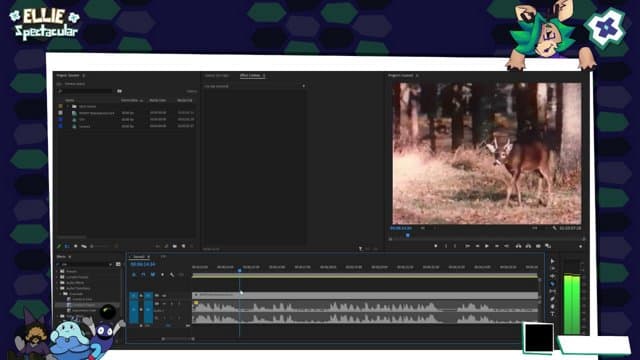Go to Out point in Program monitor
This screenshot has height=360, width=640.
tap(507, 246)
